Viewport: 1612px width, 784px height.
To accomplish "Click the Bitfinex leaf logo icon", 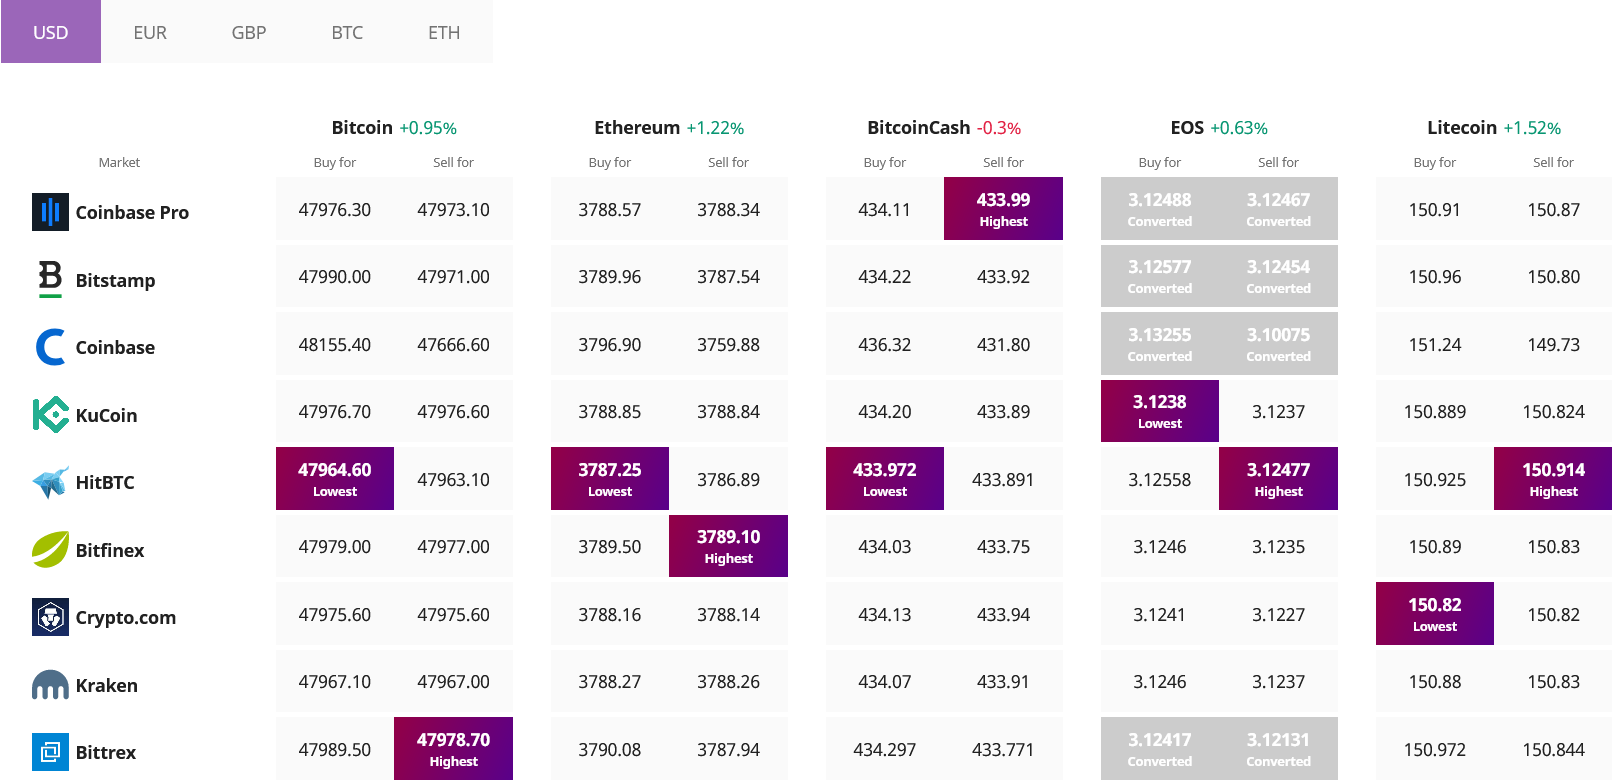I will pos(50,549).
